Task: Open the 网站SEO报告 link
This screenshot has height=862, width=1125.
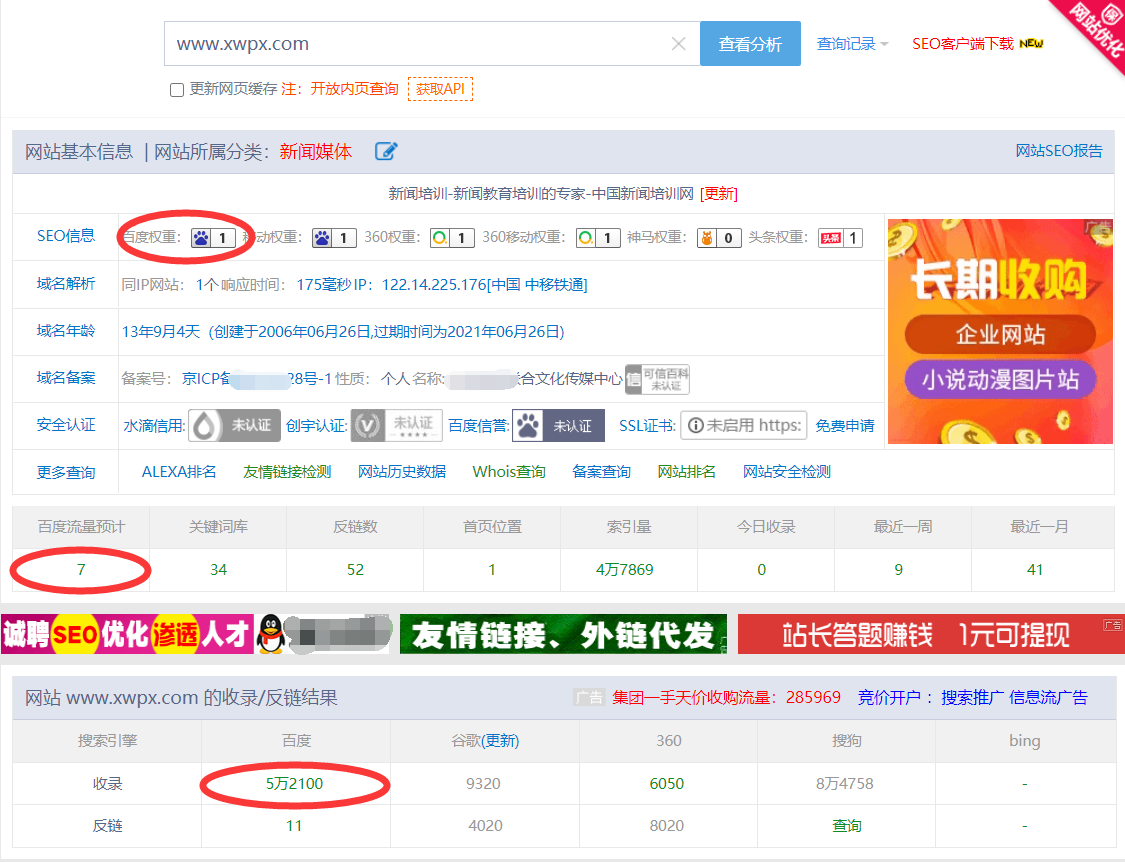Action: point(1058,151)
